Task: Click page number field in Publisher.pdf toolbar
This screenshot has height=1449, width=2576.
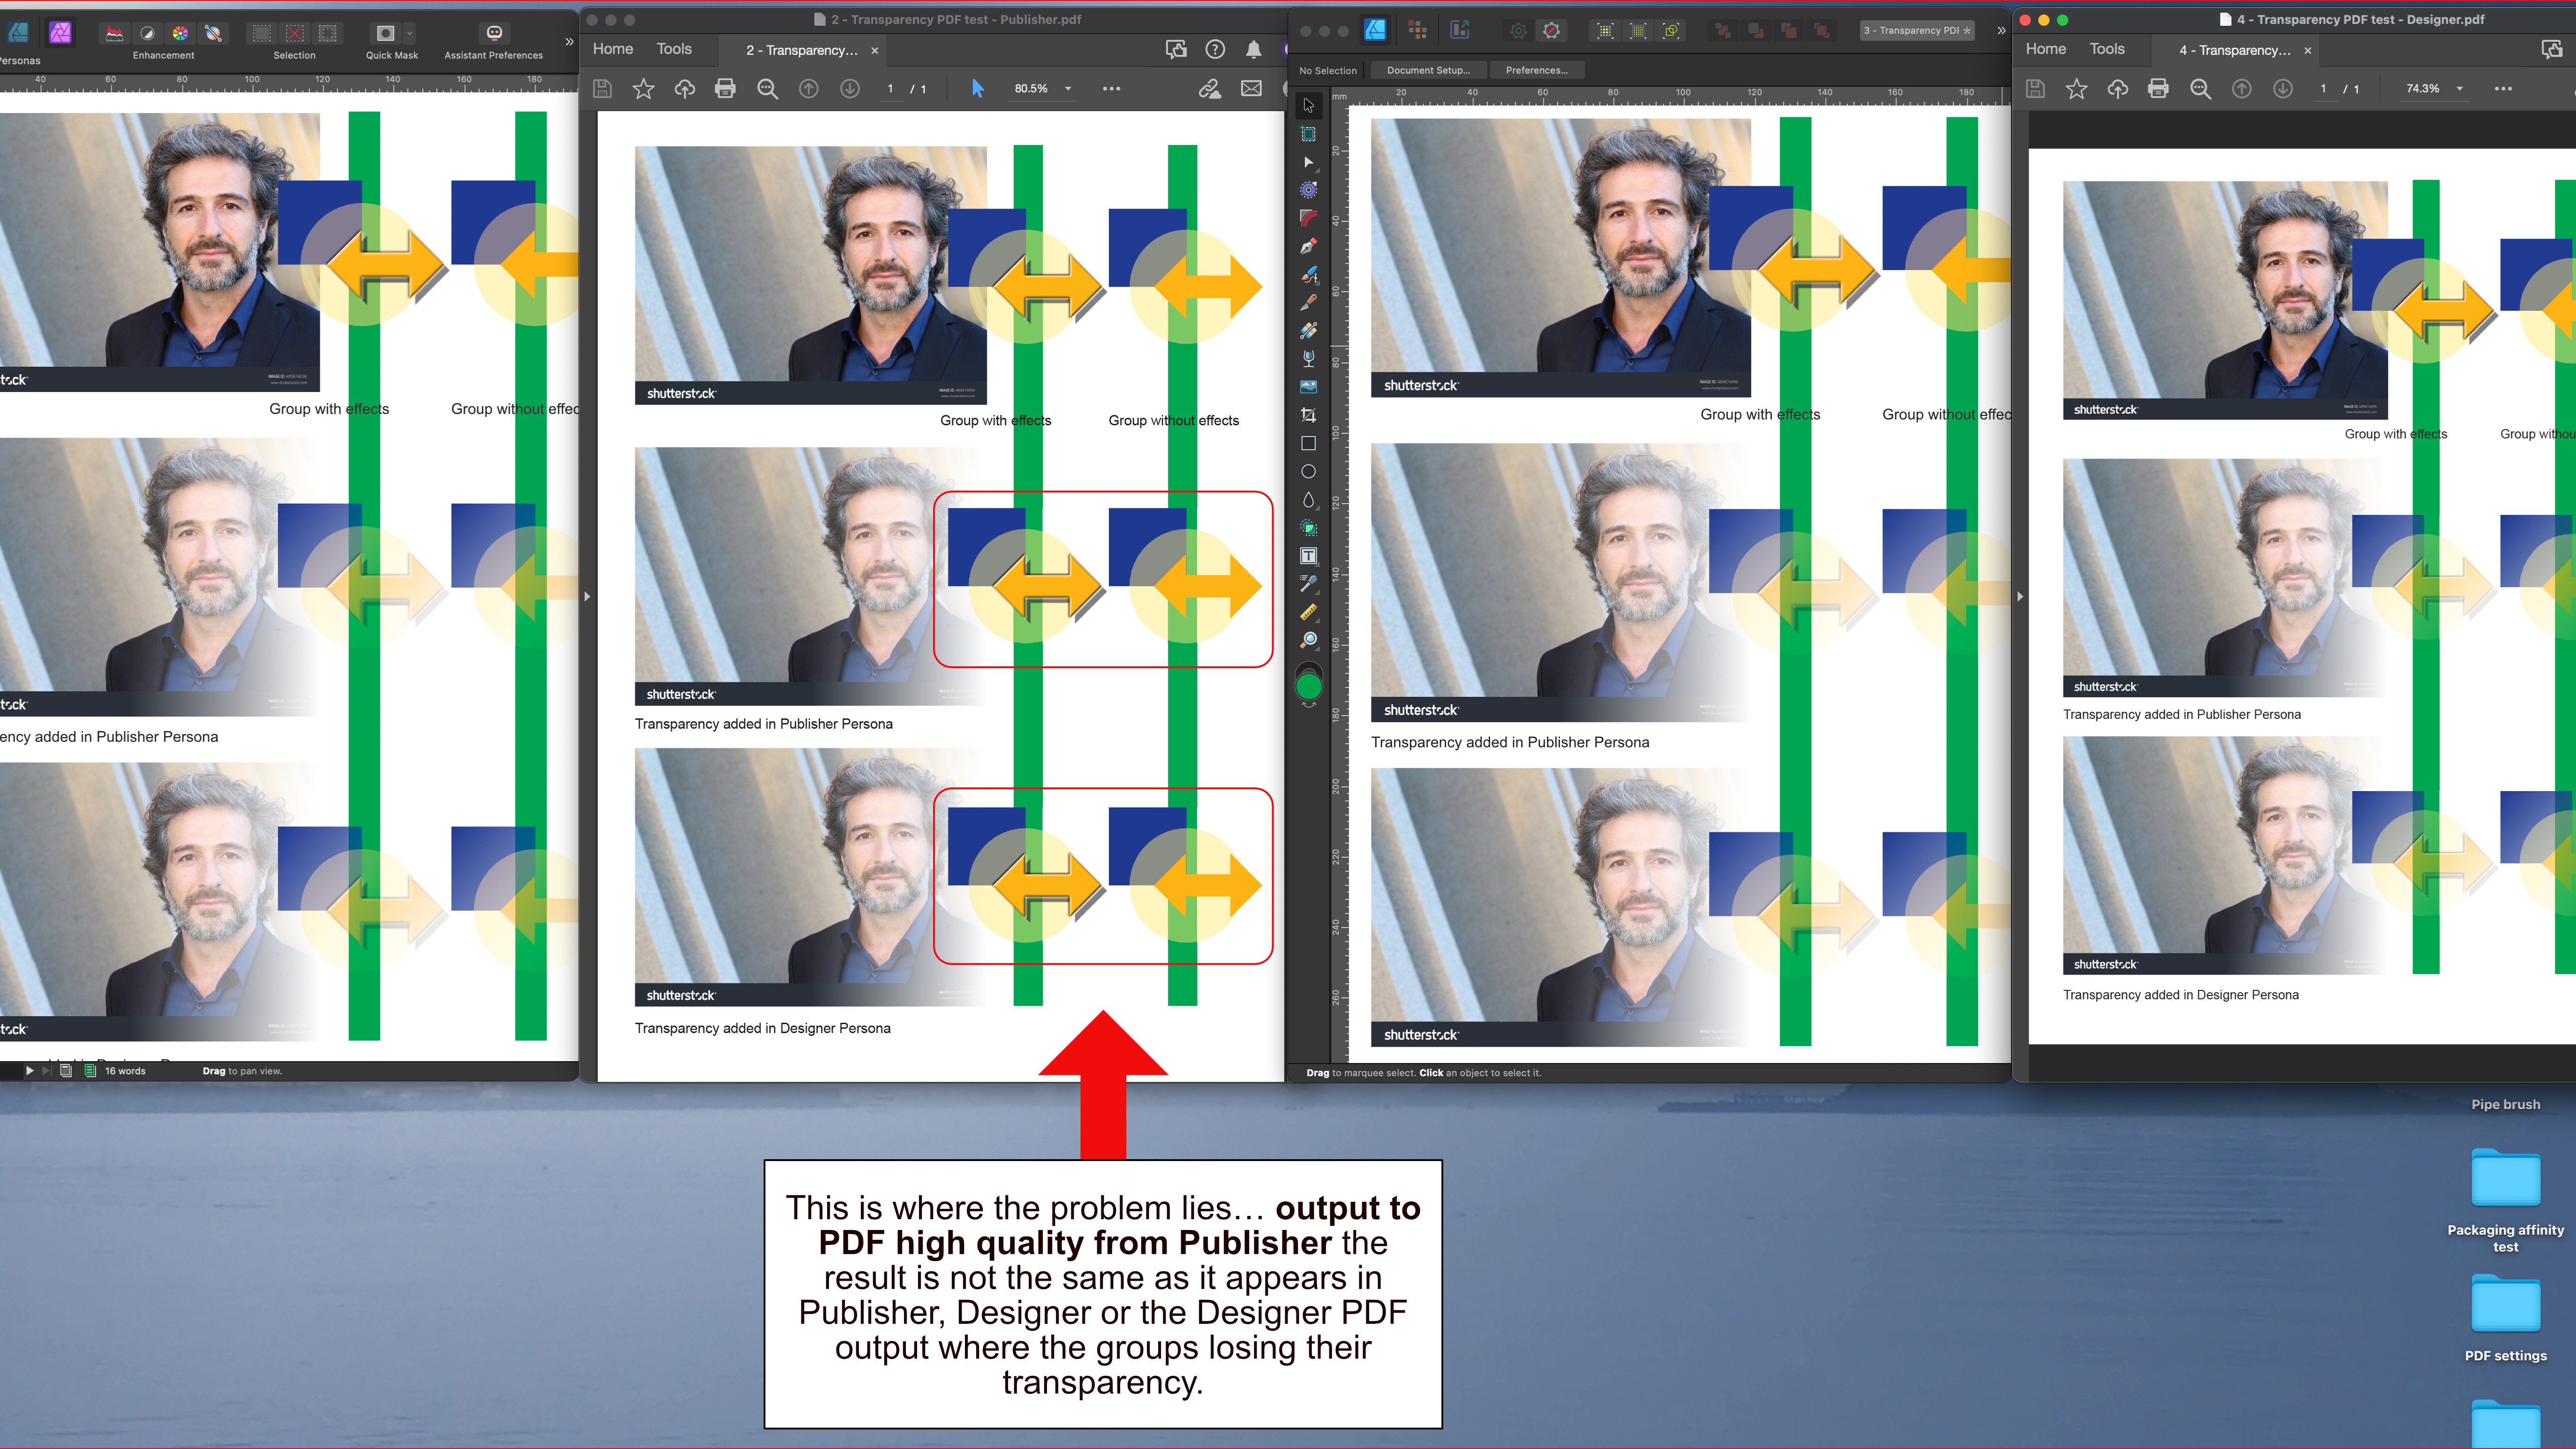Action: (x=890, y=89)
